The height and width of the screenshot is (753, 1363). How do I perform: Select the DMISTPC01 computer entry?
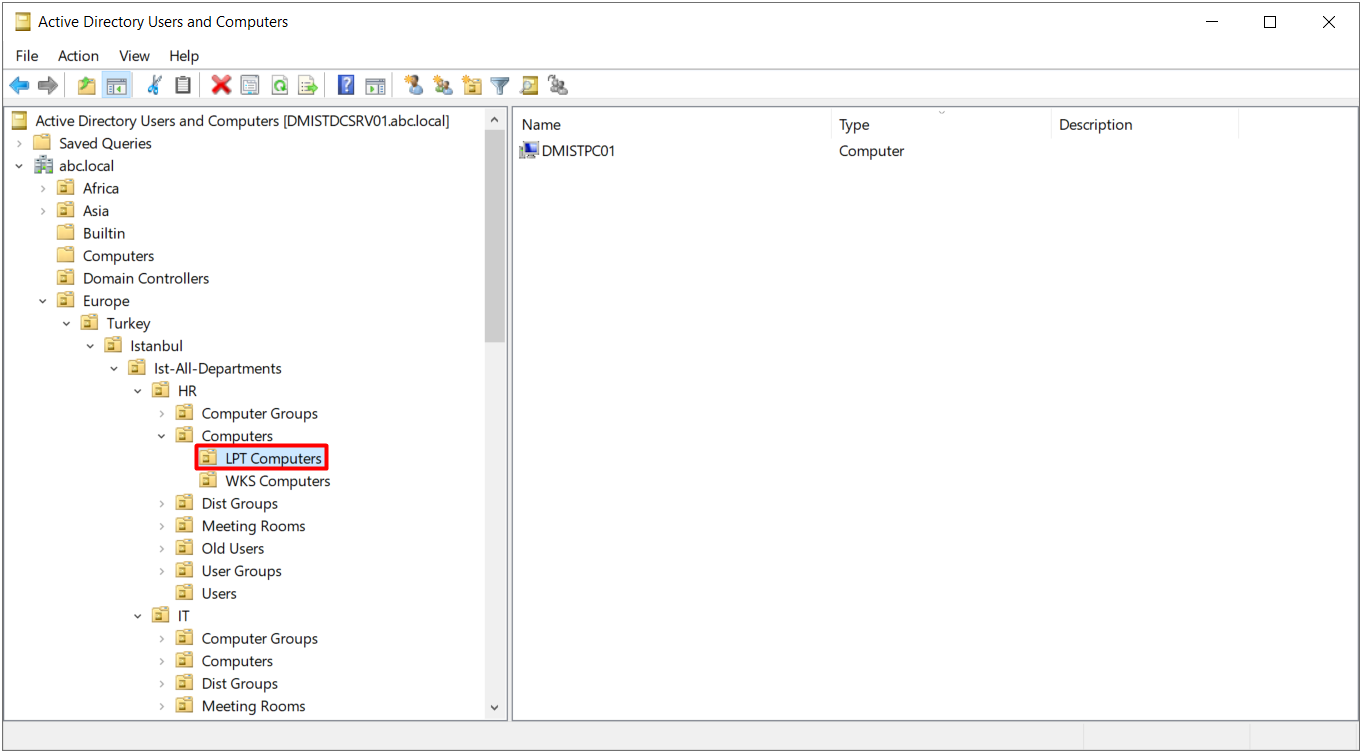pos(578,151)
